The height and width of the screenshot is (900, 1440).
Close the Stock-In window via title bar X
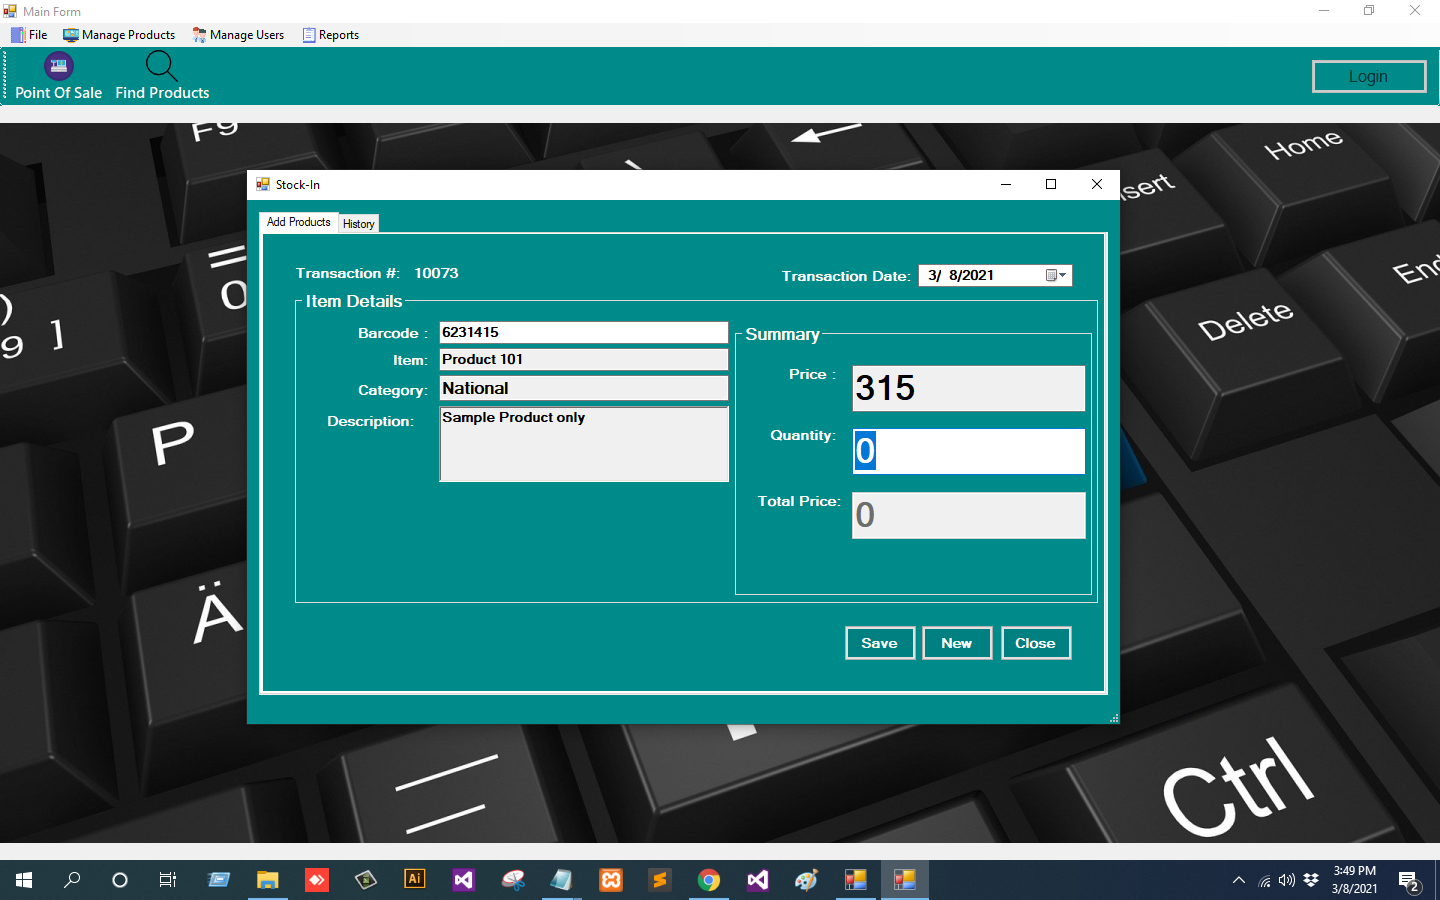[x=1097, y=184]
